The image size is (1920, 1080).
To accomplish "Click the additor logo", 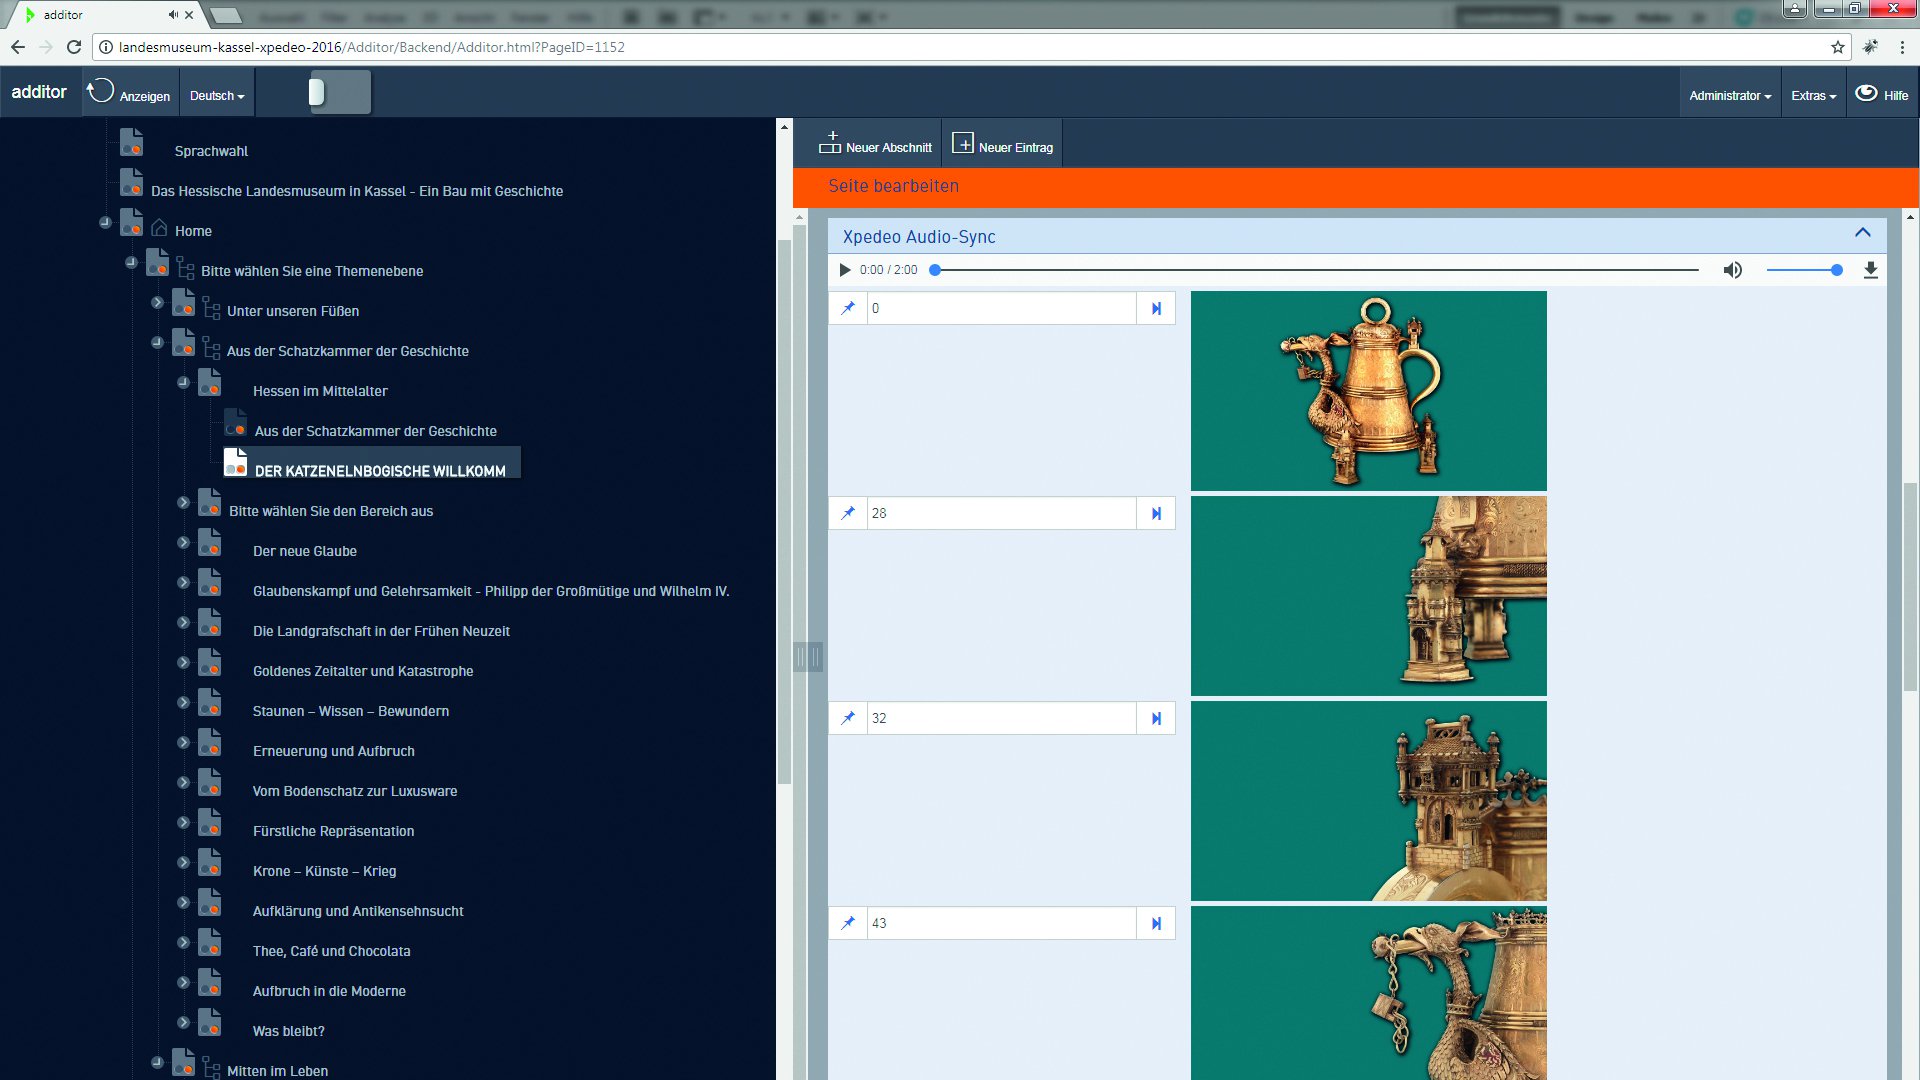I will pos(39,92).
